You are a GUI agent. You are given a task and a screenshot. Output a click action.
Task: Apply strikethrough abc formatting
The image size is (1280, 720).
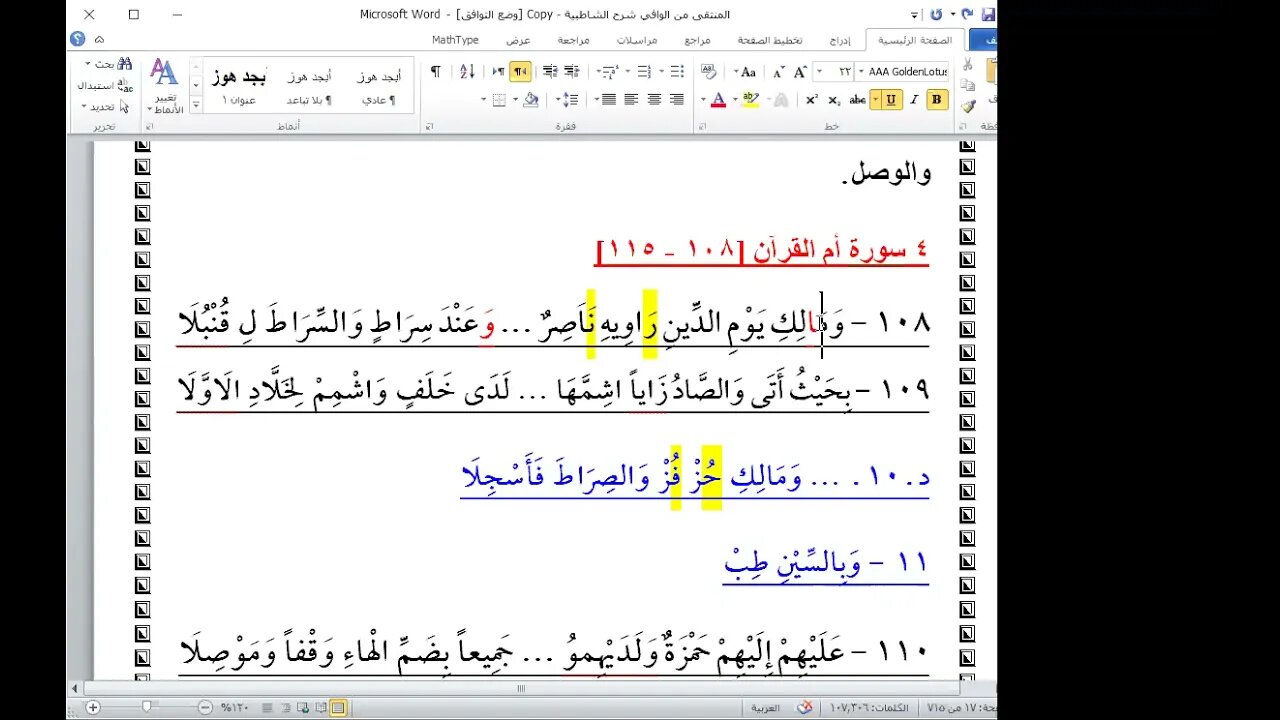(x=857, y=99)
